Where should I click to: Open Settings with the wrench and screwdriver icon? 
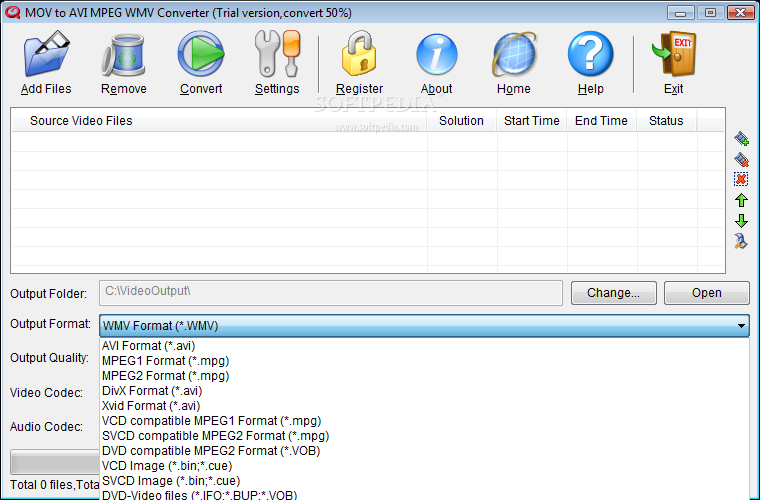click(x=277, y=53)
